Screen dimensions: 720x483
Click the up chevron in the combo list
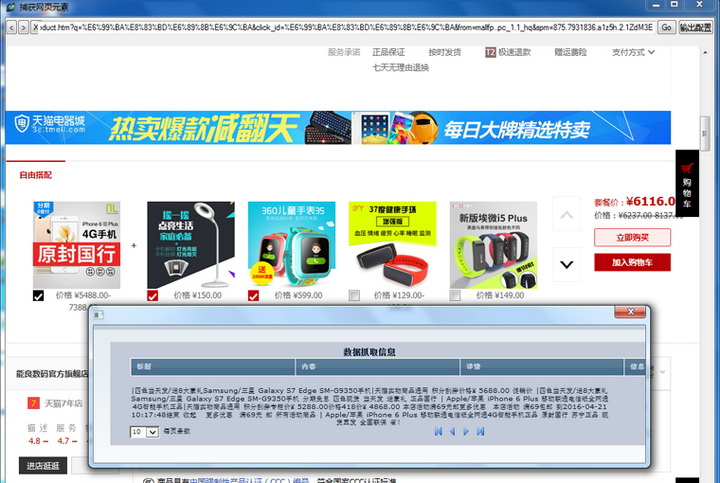(x=567, y=214)
